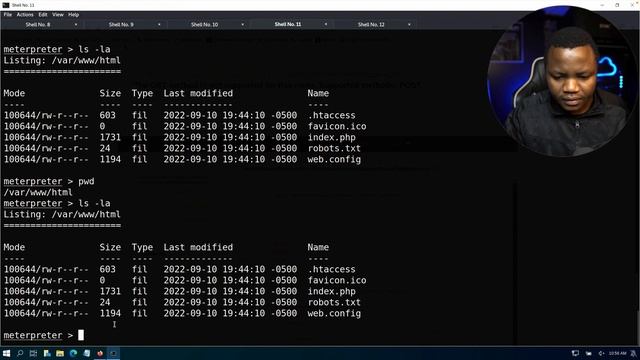The width and height of the screenshot is (640, 360).
Task: Click the 'pwd' command text
Action: tap(86, 181)
